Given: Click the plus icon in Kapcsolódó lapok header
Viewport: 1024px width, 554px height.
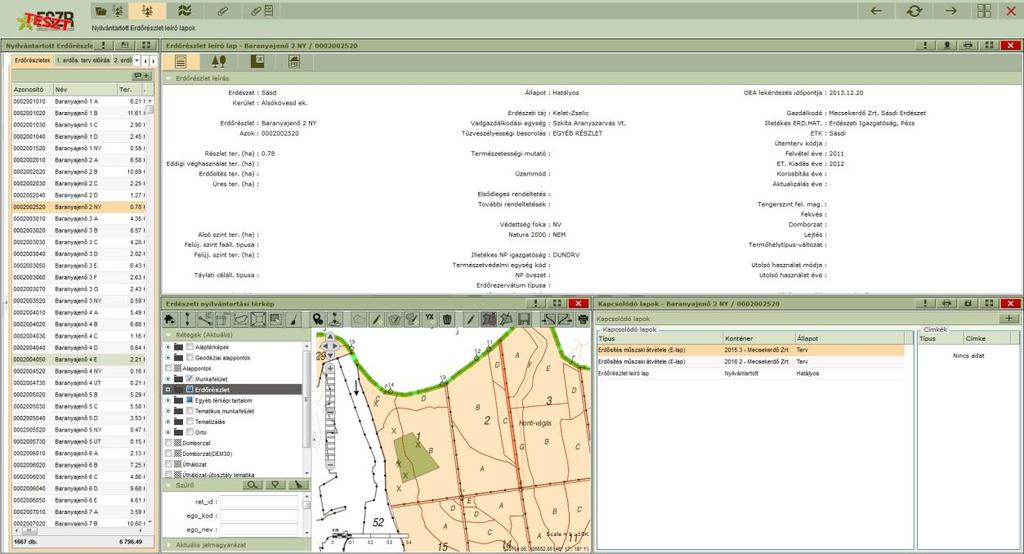Looking at the screenshot, I should 1009,318.
